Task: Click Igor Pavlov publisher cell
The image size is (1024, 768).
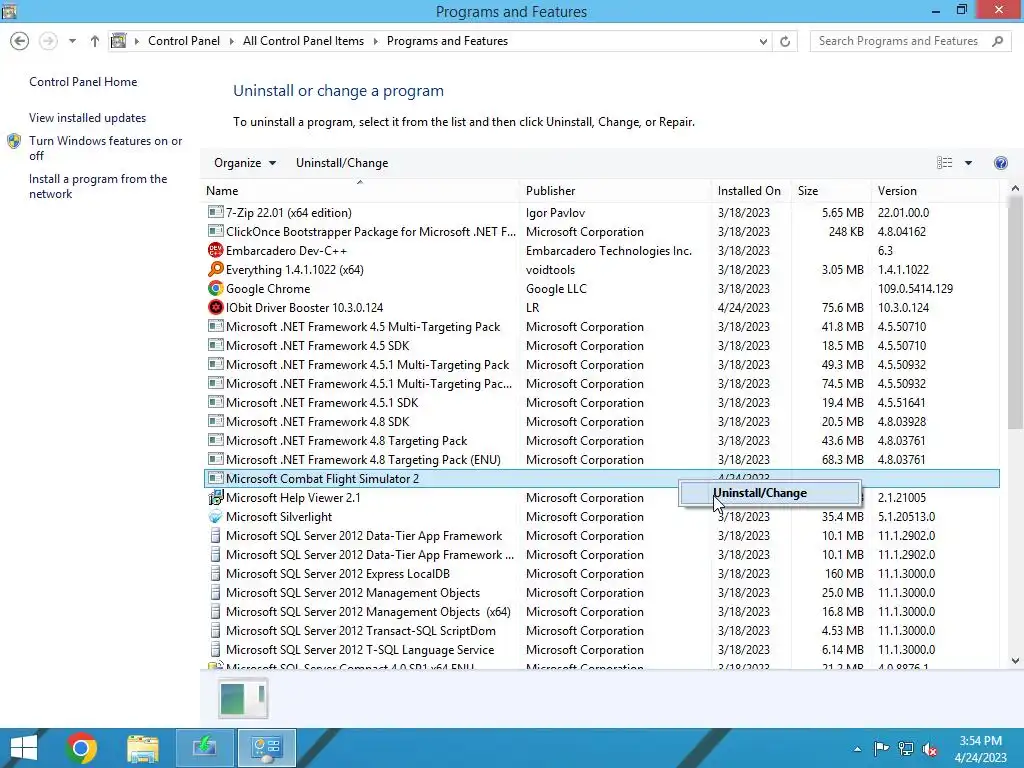Action: (555, 212)
